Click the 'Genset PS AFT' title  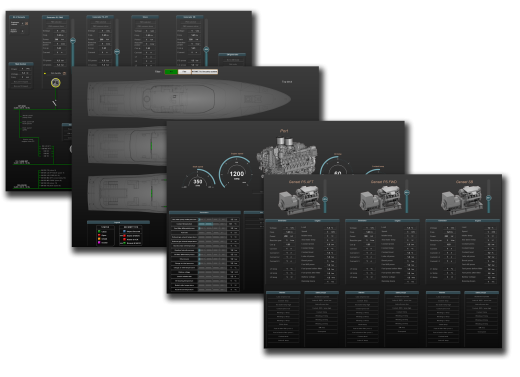tap(301, 182)
